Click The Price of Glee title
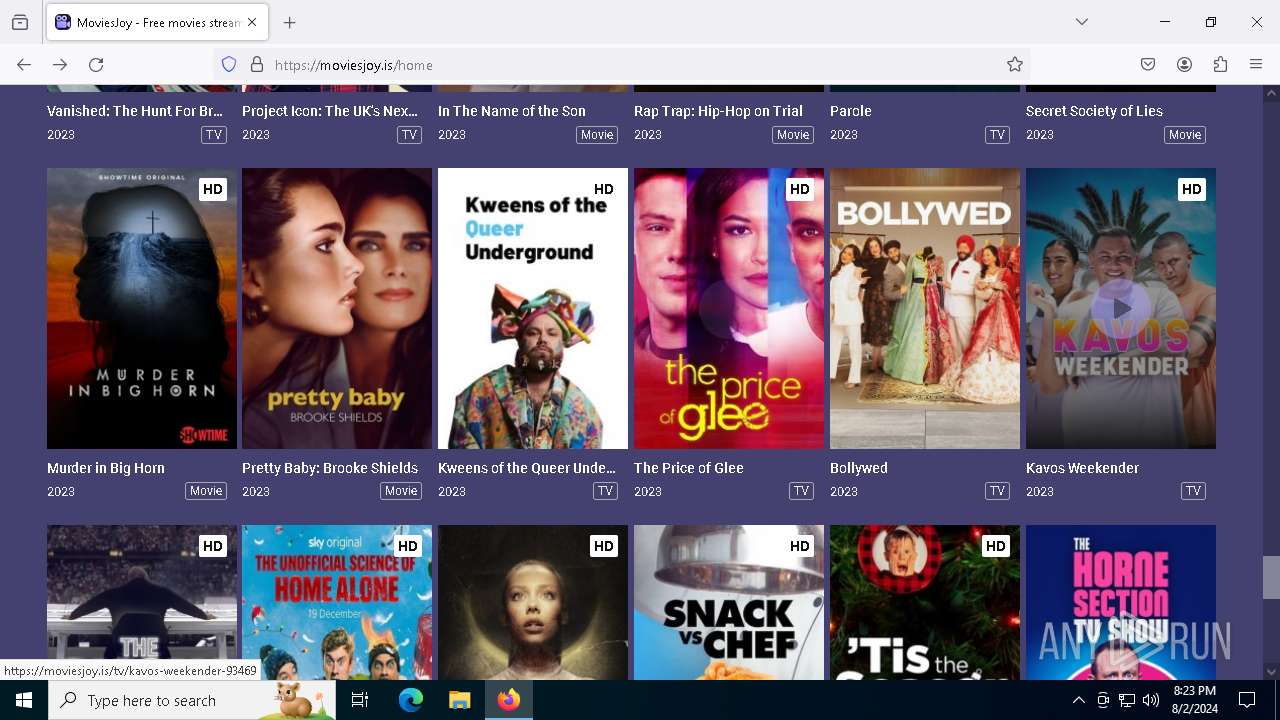 (689, 468)
